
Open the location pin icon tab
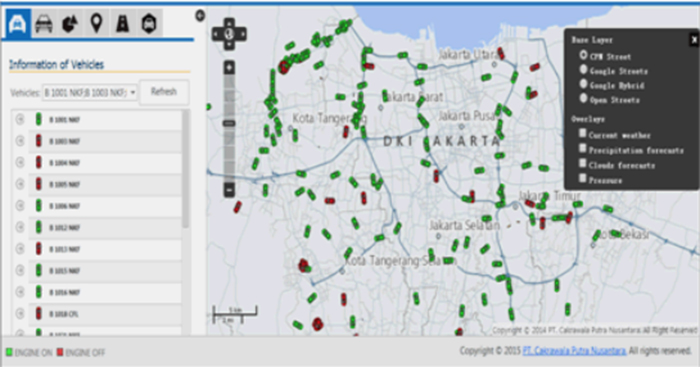tap(96, 23)
